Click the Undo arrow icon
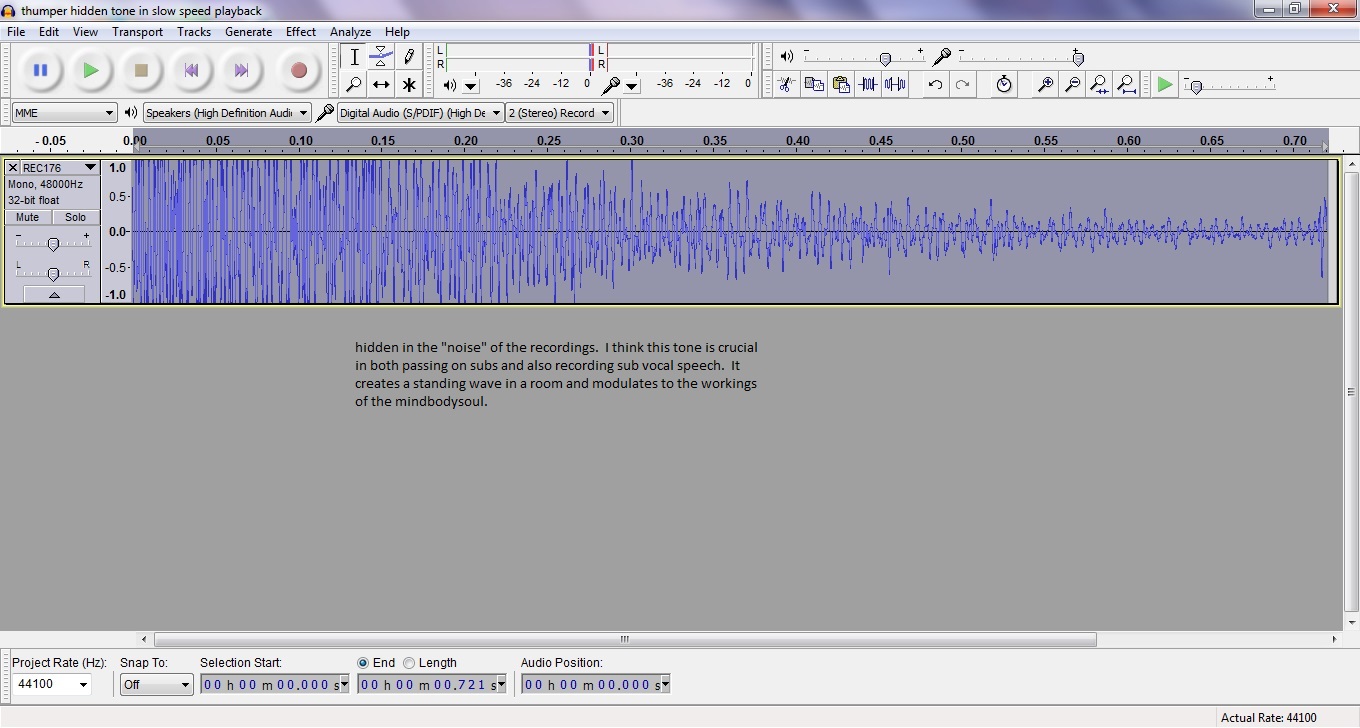Viewport: 1360px width, 728px height. coord(935,85)
